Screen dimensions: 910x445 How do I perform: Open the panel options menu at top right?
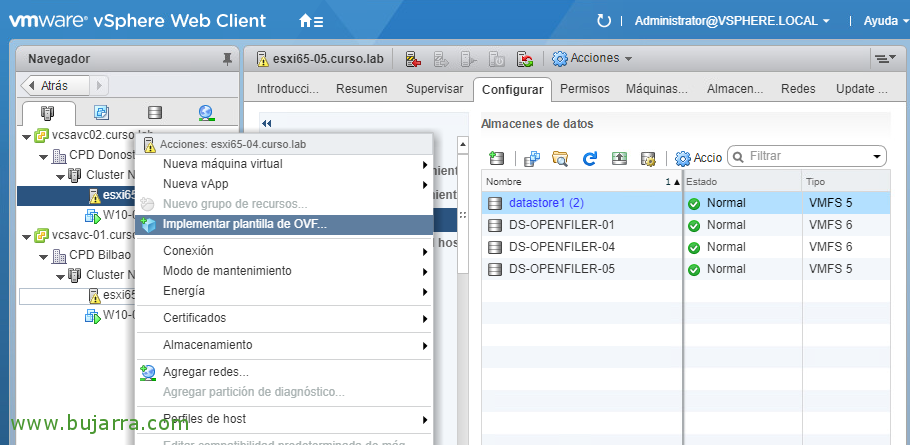pos(885,59)
